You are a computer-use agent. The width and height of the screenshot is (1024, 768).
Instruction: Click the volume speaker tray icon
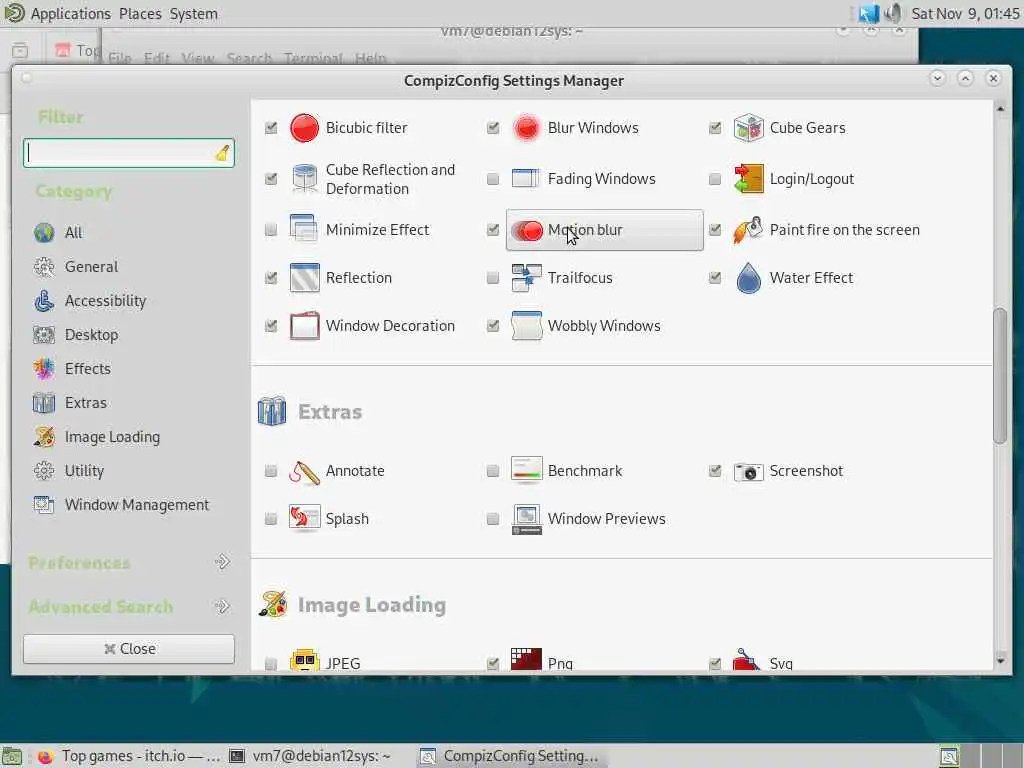click(893, 13)
